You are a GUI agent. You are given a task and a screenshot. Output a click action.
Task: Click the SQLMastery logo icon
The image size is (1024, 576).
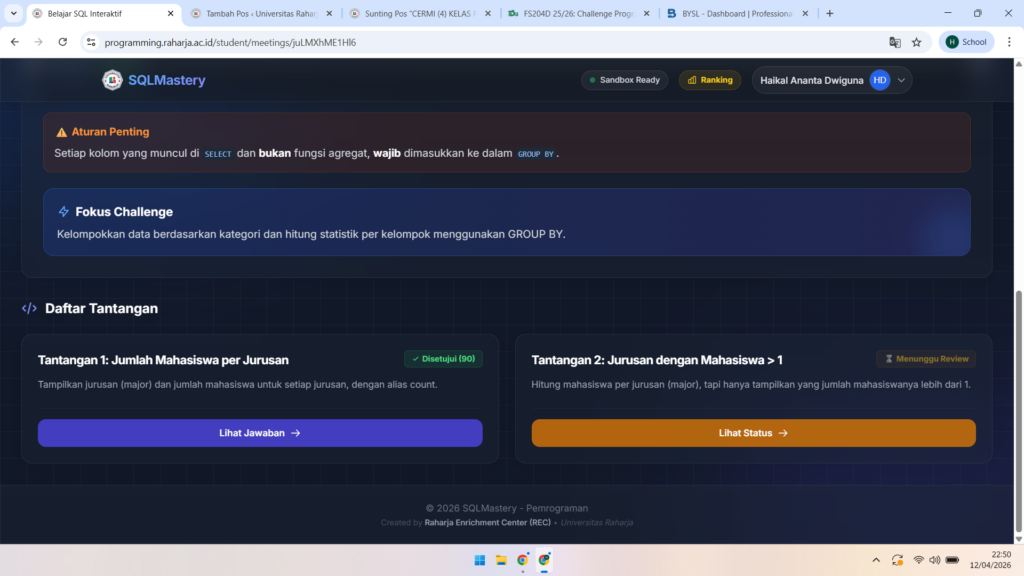point(112,80)
